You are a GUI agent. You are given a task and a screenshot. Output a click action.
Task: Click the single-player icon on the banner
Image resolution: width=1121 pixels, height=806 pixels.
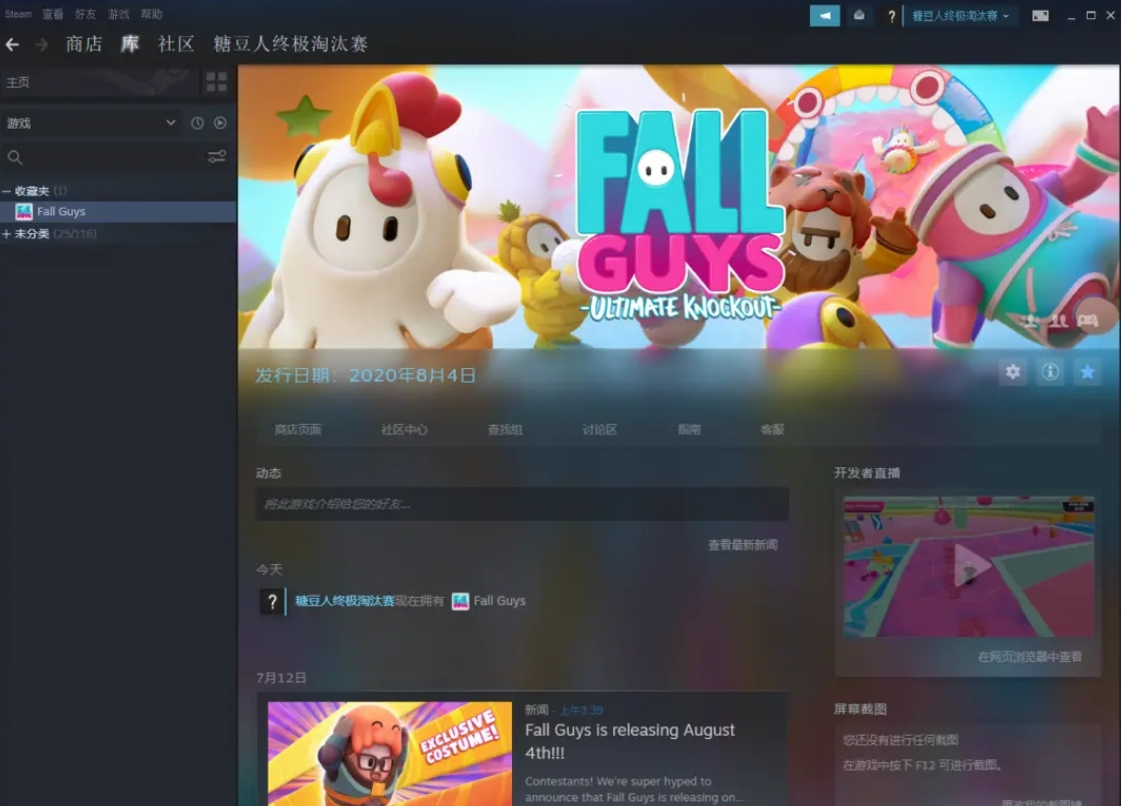(1030, 320)
